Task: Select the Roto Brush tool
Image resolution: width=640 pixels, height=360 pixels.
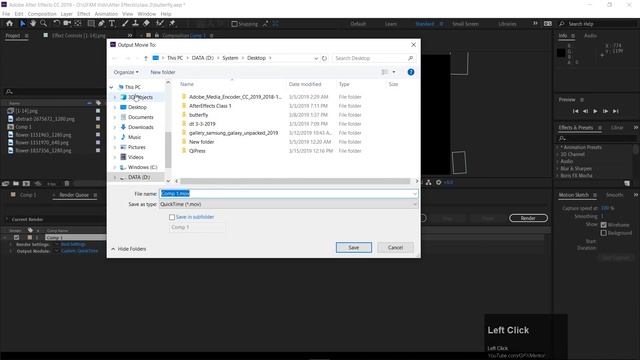Action: 160,24
